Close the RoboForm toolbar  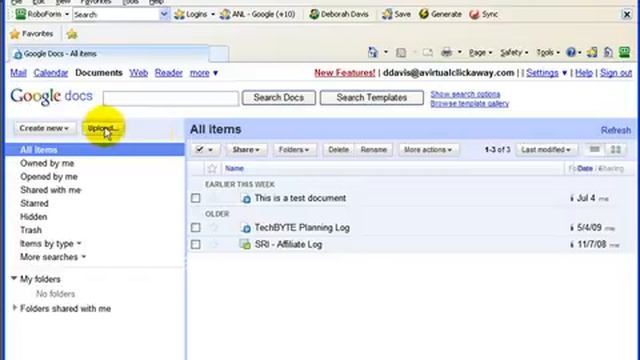(627, 15)
